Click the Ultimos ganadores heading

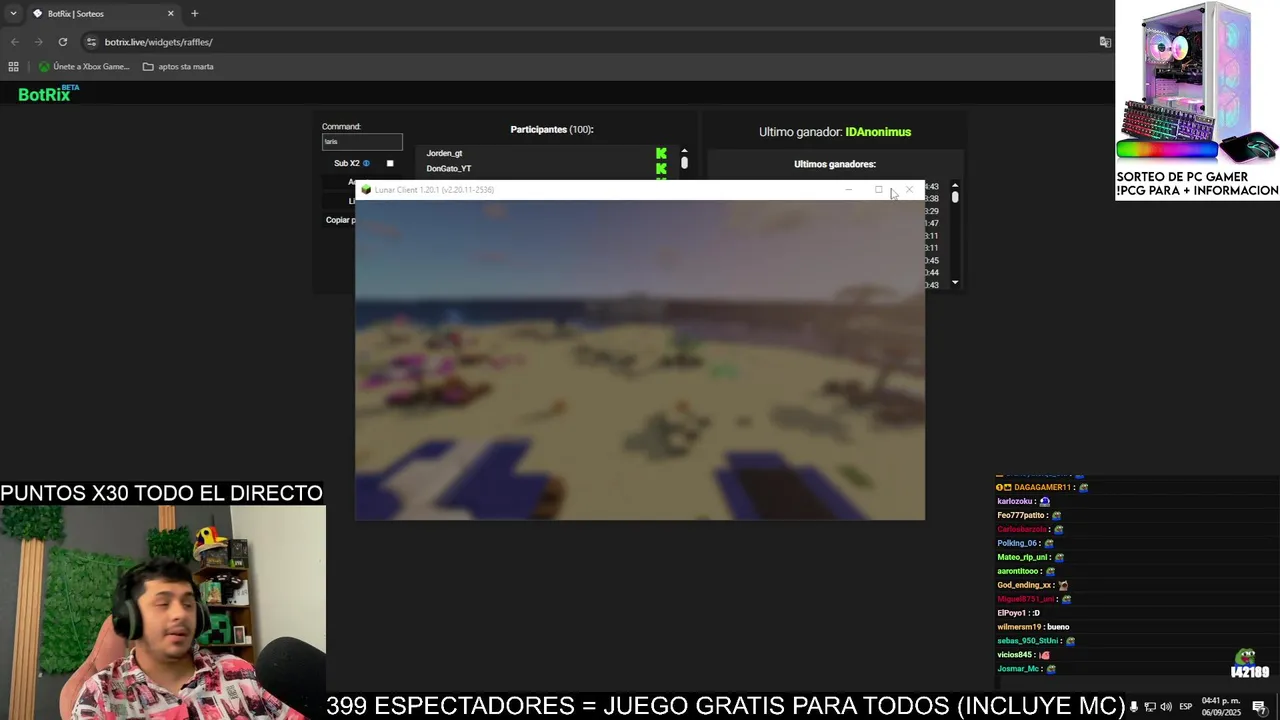[x=835, y=164]
